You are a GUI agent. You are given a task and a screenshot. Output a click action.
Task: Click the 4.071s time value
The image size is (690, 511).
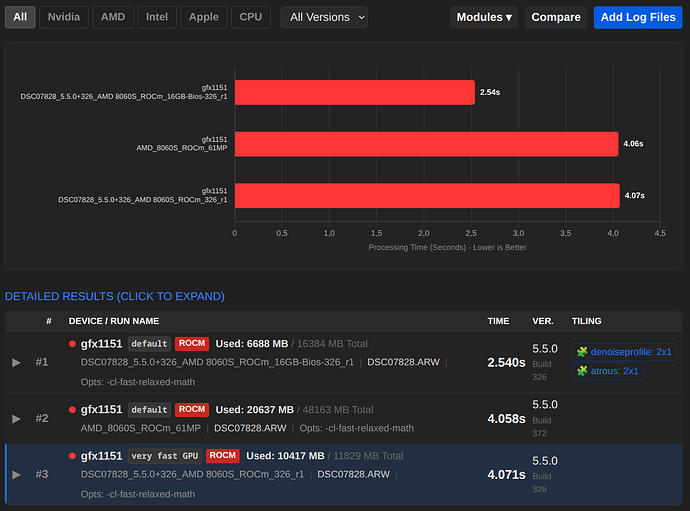pyautogui.click(x=506, y=475)
